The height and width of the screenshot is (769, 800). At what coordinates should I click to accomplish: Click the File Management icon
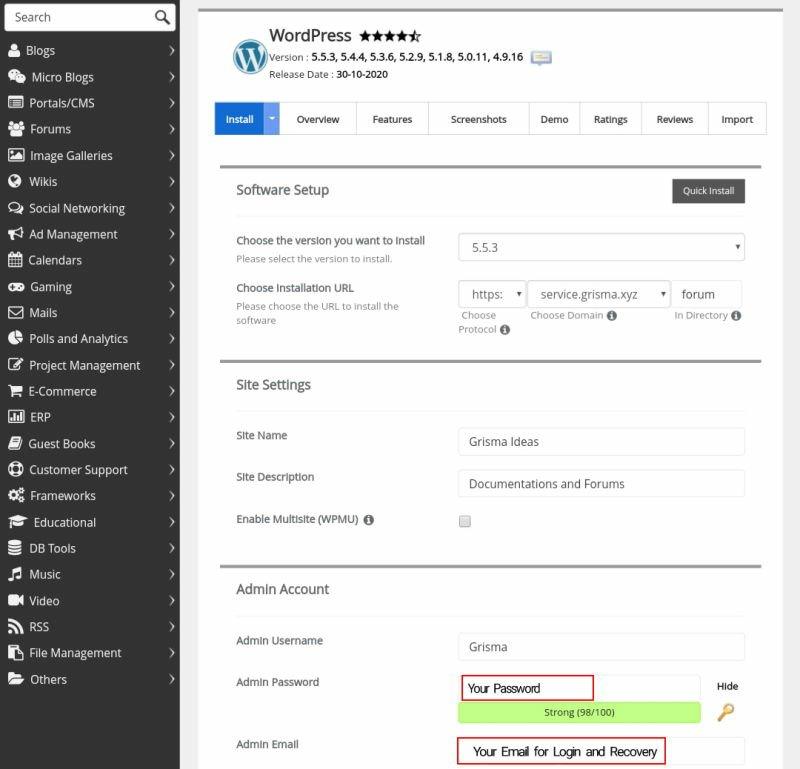click(x=16, y=653)
